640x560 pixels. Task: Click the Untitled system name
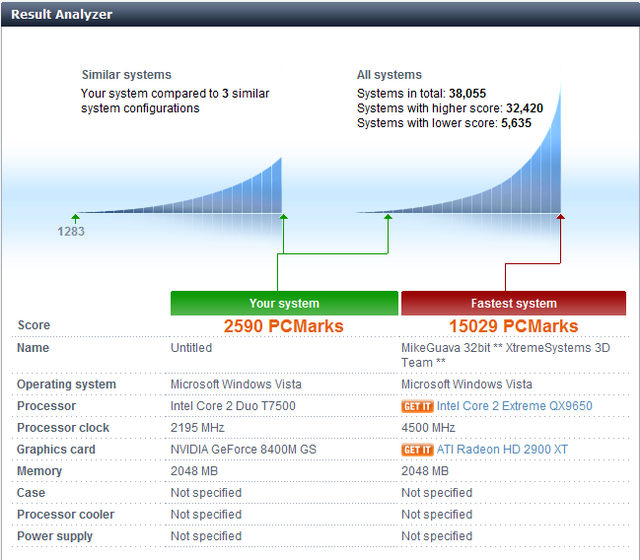(x=191, y=348)
